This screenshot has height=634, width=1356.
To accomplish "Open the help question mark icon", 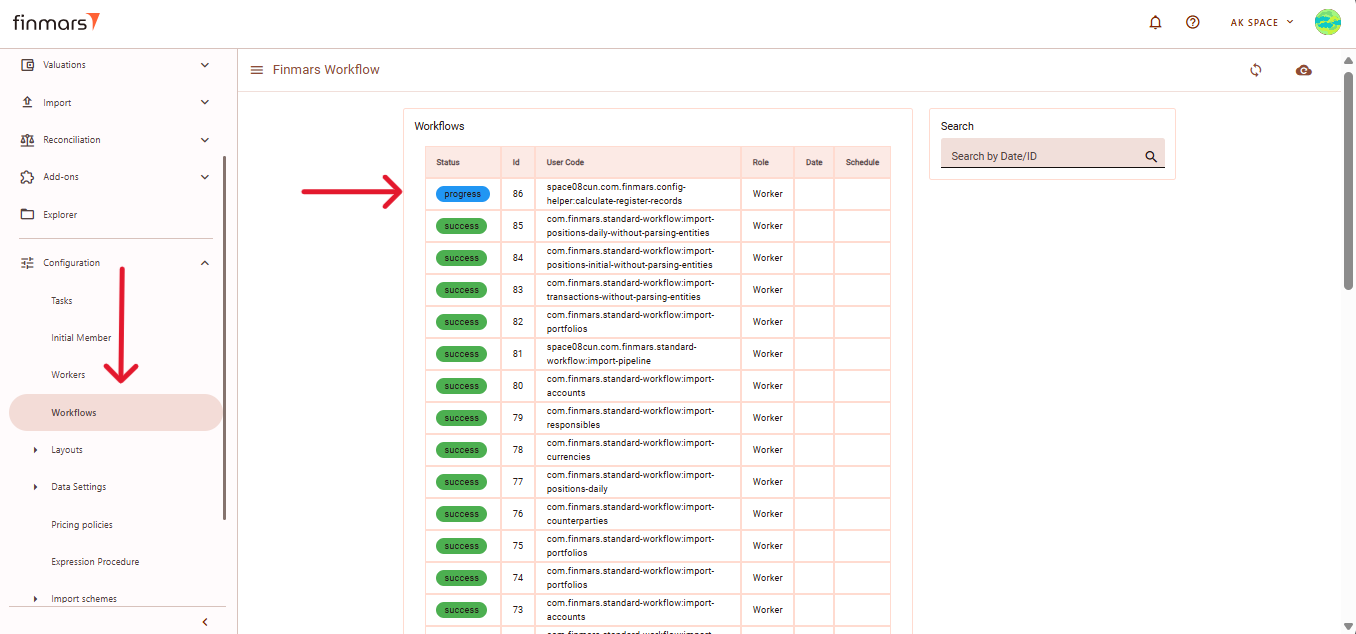I will tap(1192, 22).
